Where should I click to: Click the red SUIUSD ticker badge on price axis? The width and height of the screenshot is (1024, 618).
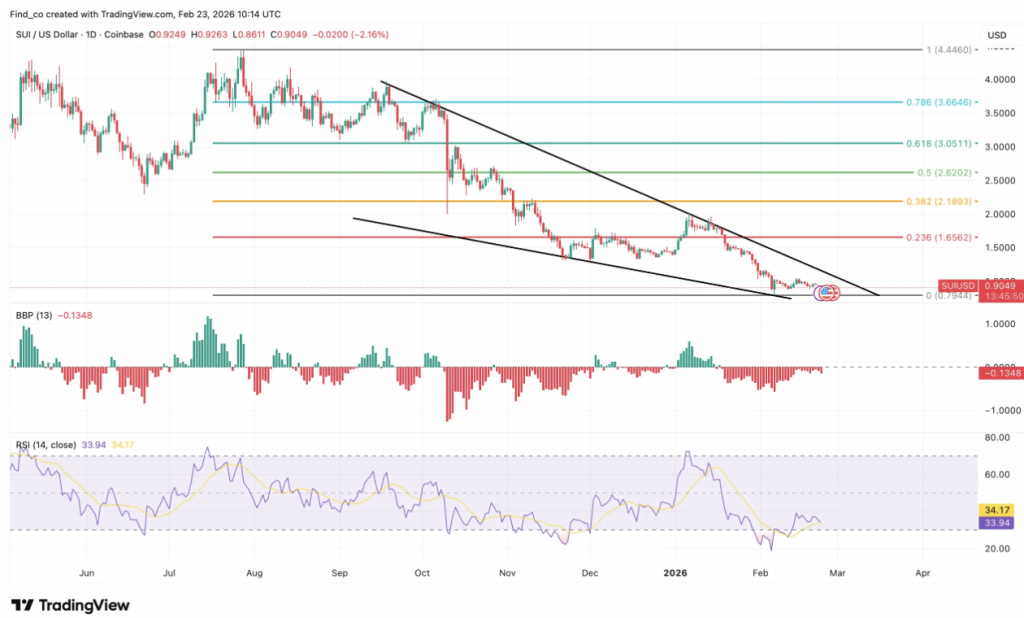[x=957, y=285]
